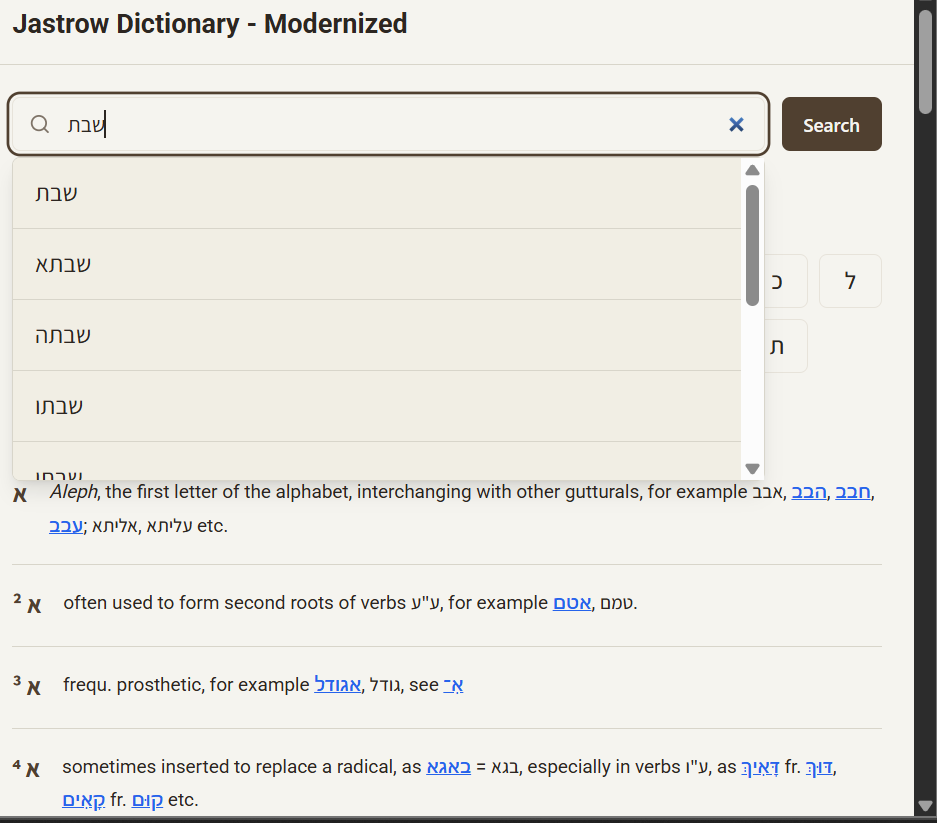Open the באגא link

pos(448,767)
